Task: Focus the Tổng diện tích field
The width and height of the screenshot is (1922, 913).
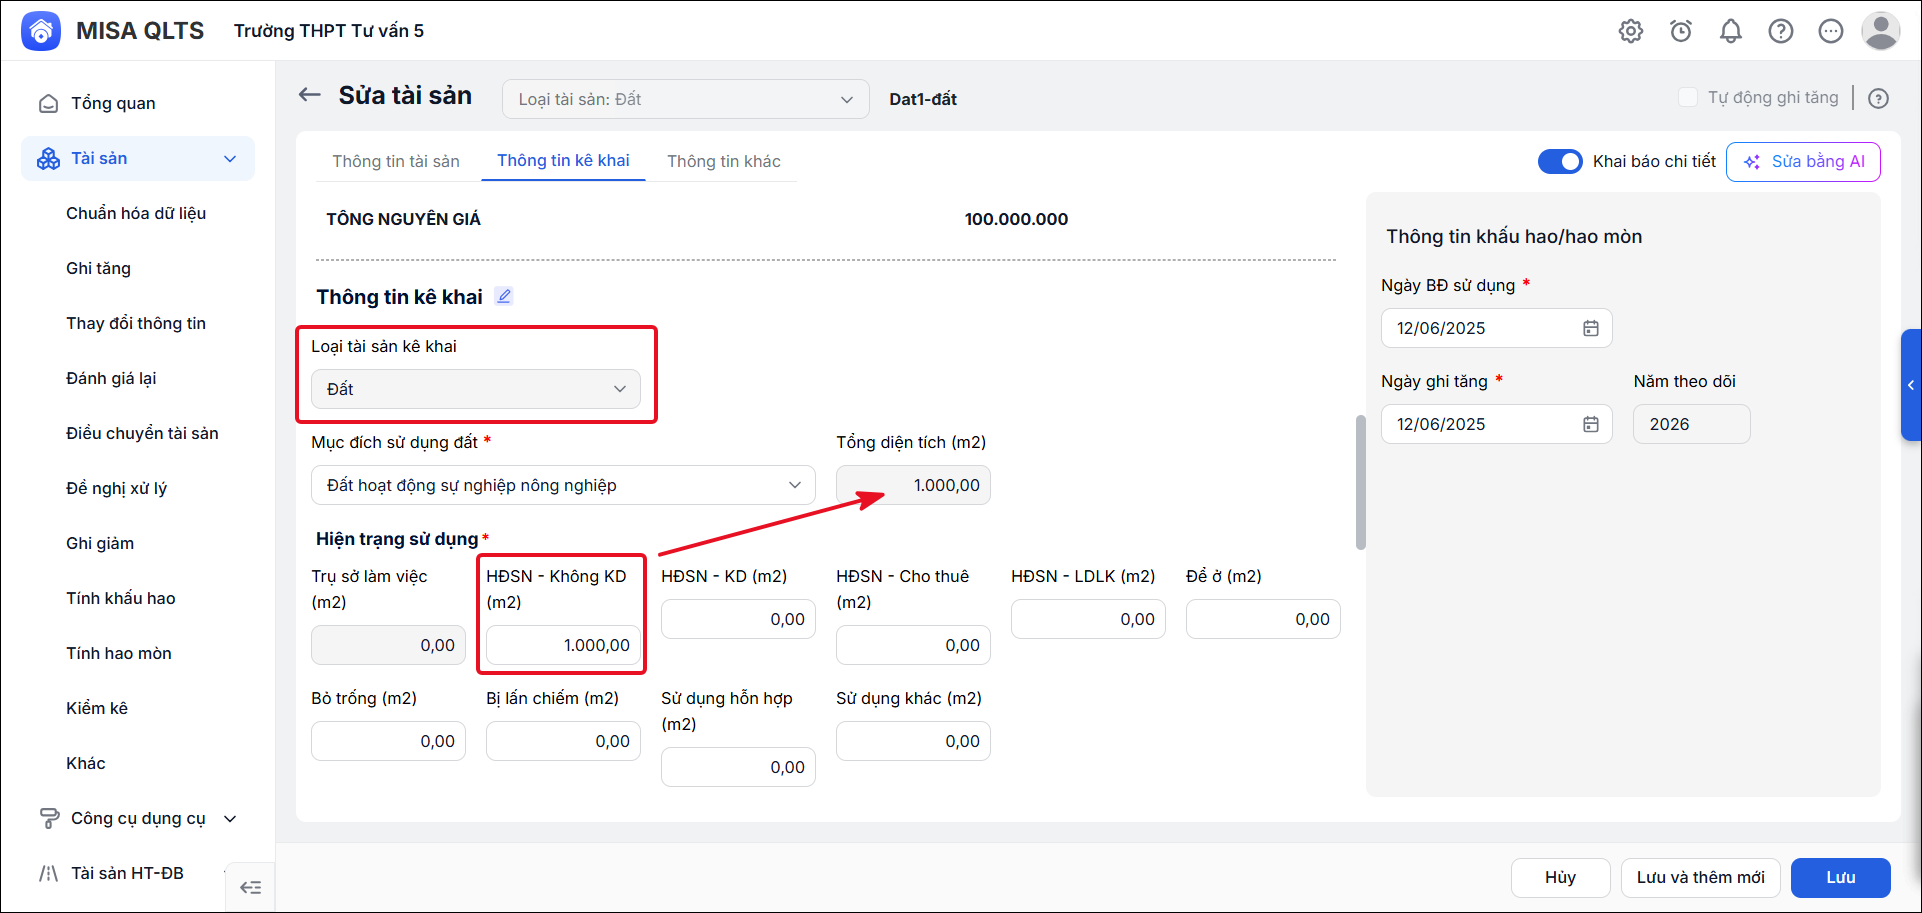Action: [x=913, y=485]
